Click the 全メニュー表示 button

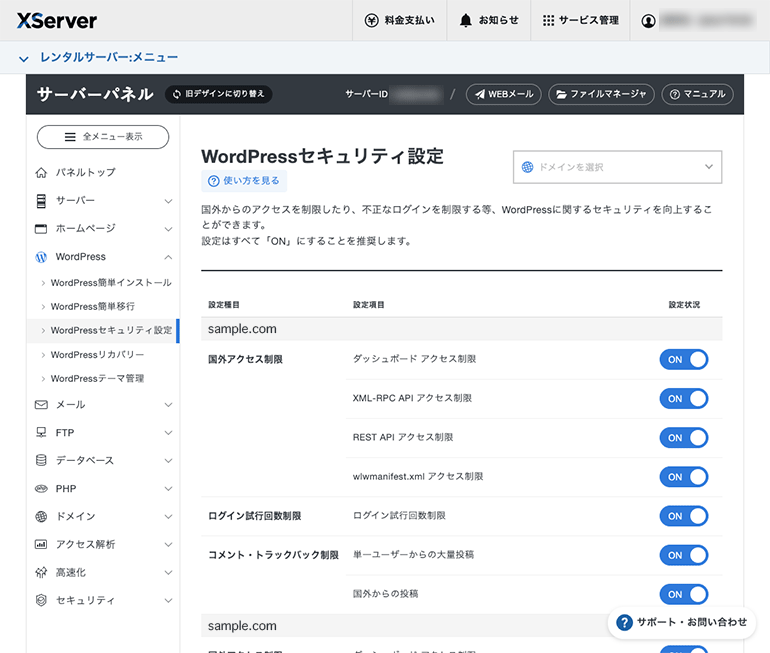coord(103,137)
